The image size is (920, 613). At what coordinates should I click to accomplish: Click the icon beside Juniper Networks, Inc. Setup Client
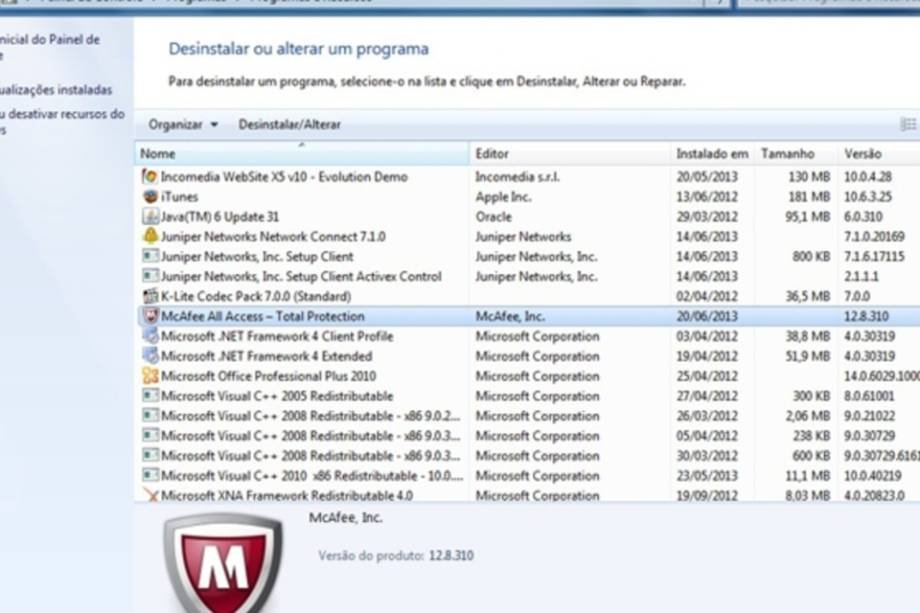click(x=150, y=256)
